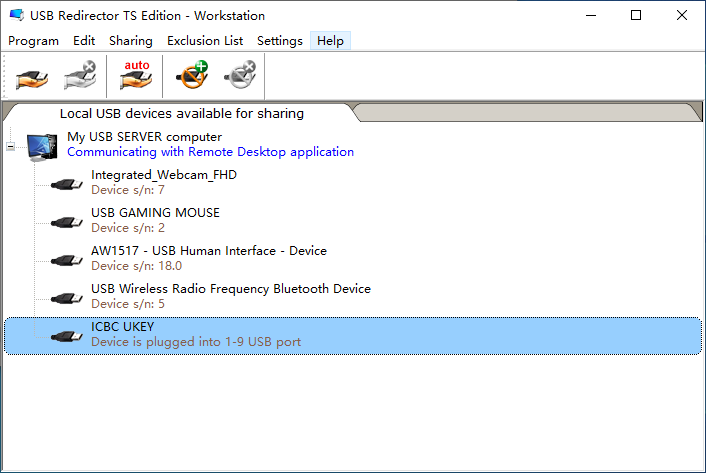
Task: Click the USB plug icon beside AW1517 device
Action: [x=67, y=260]
